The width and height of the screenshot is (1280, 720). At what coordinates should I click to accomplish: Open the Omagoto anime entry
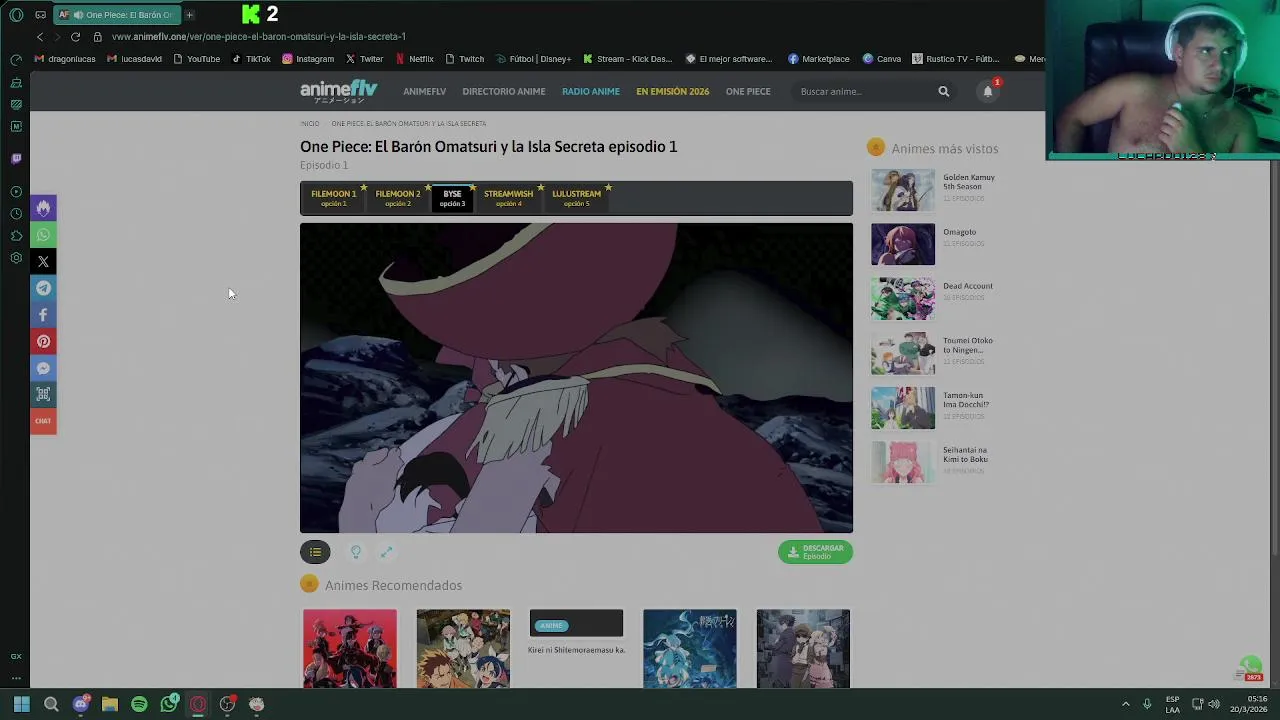click(959, 232)
